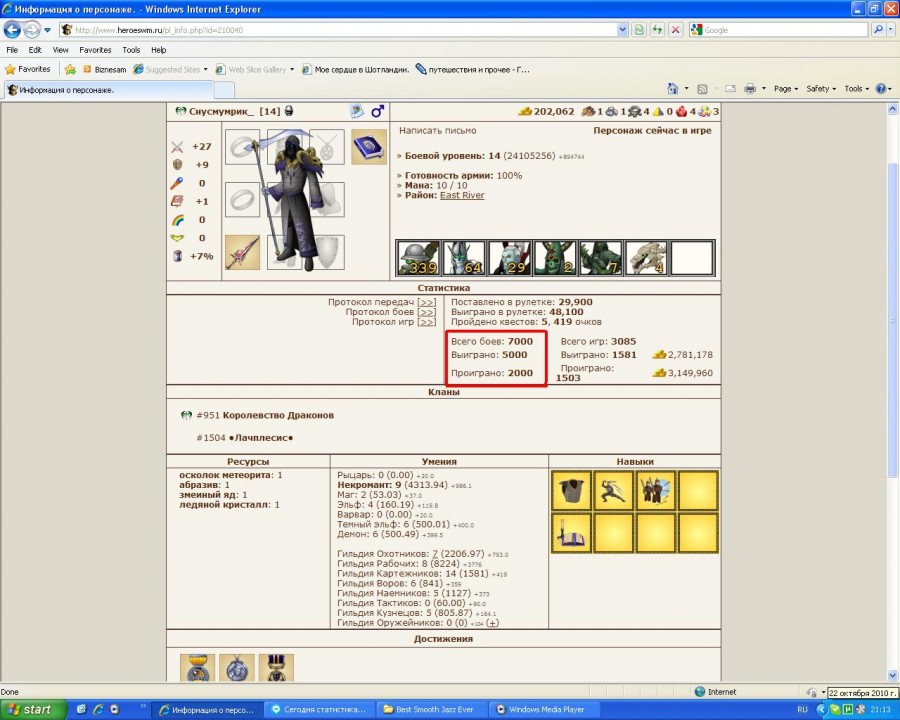Open clan '#951 Королевство Драконов'
900x720 pixels.
pyautogui.click(x=265, y=415)
